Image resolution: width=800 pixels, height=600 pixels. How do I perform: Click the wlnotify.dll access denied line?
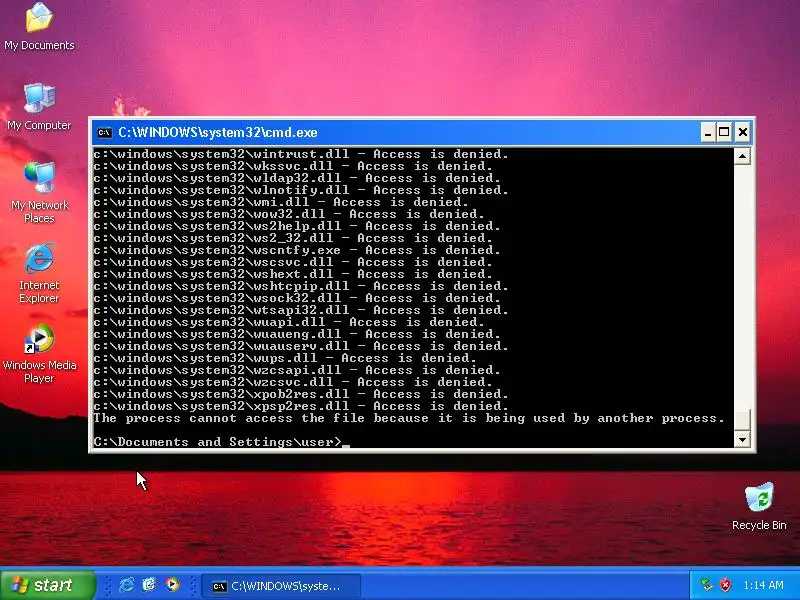coord(301,190)
